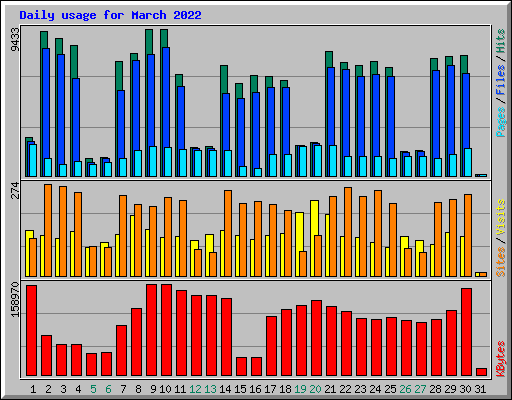
Task: Click the 'Files' legend label
Action: tap(500, 79)
